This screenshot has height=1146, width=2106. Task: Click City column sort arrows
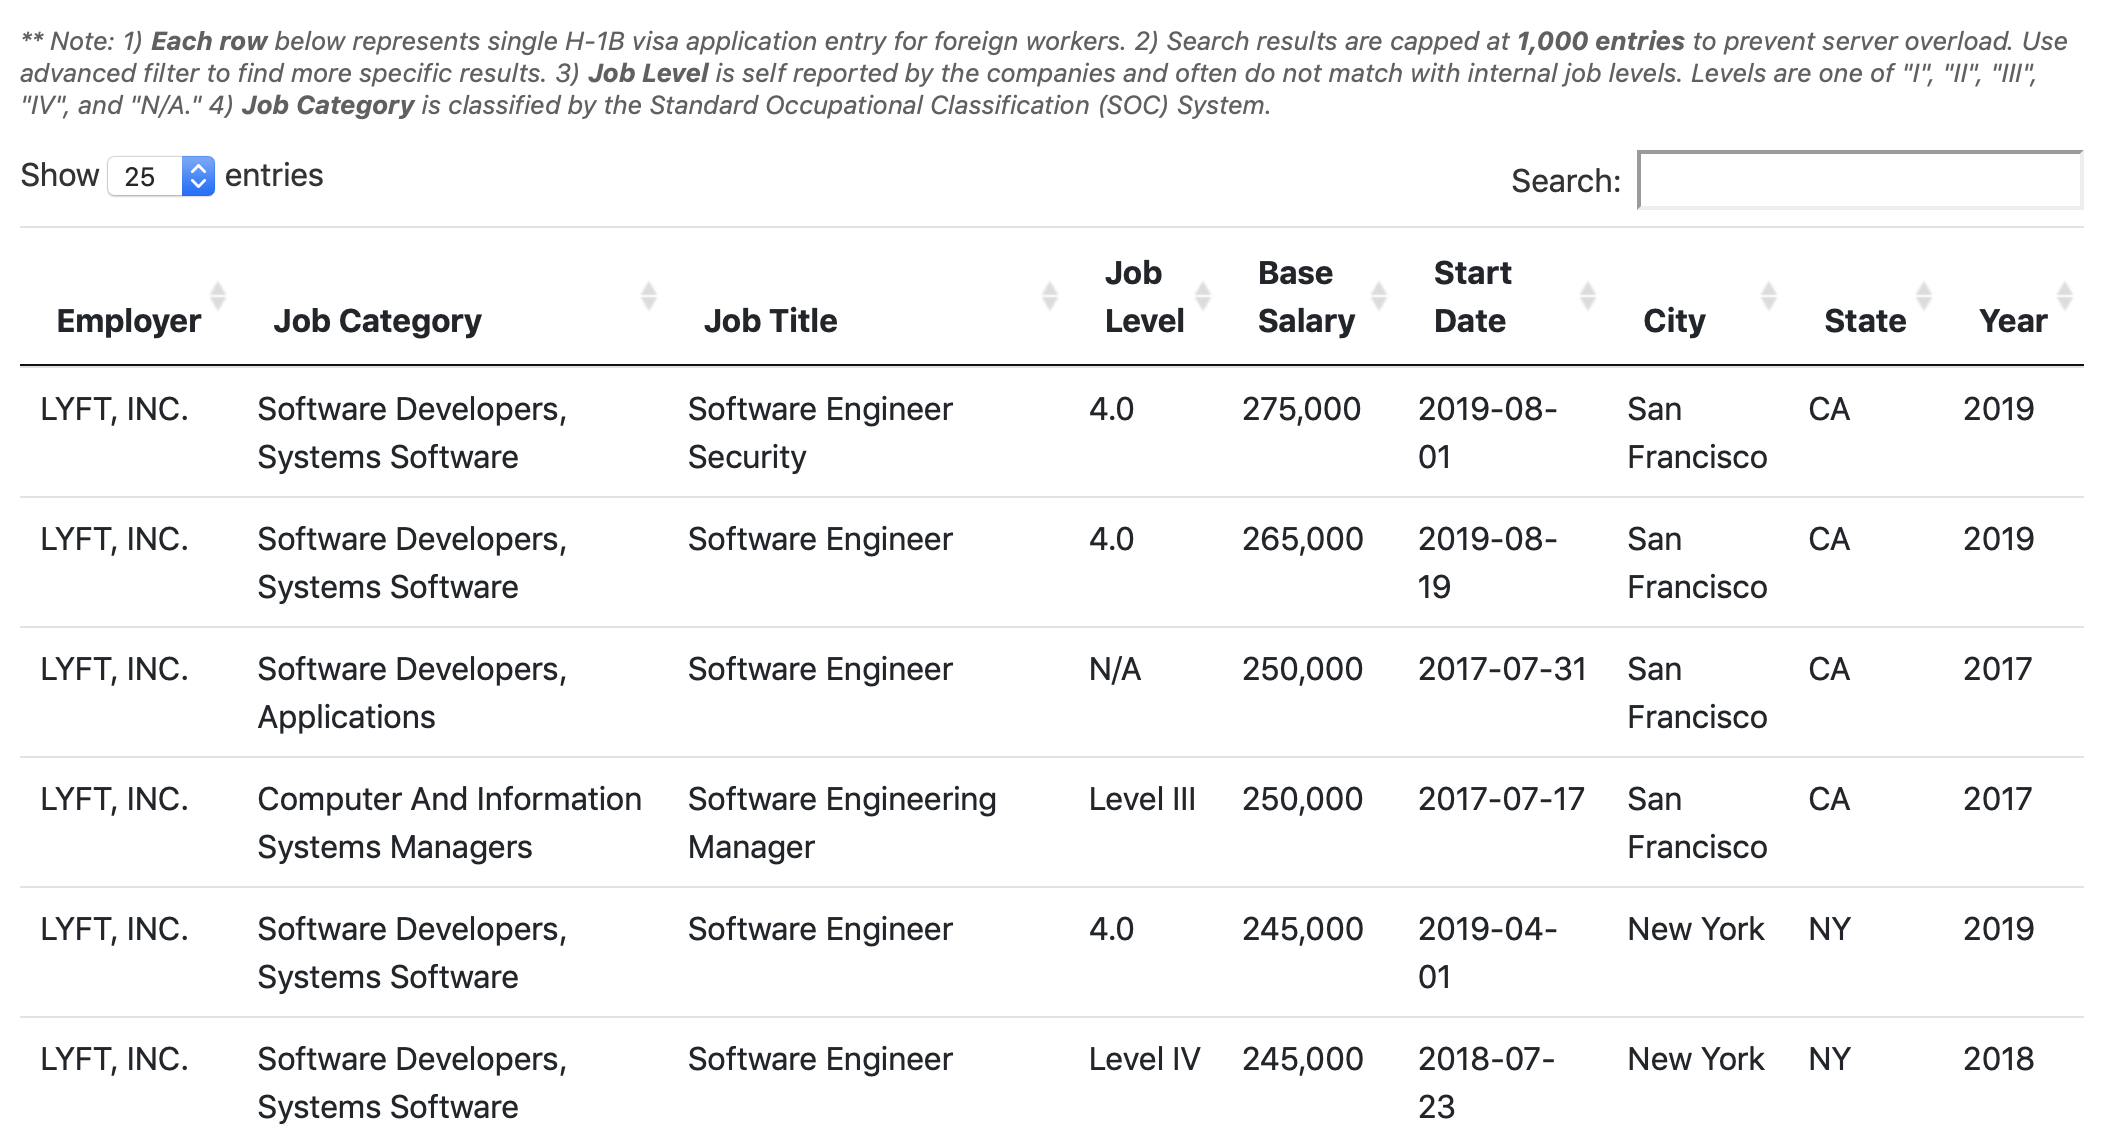pyautogui.click(x=1768, y=296)
